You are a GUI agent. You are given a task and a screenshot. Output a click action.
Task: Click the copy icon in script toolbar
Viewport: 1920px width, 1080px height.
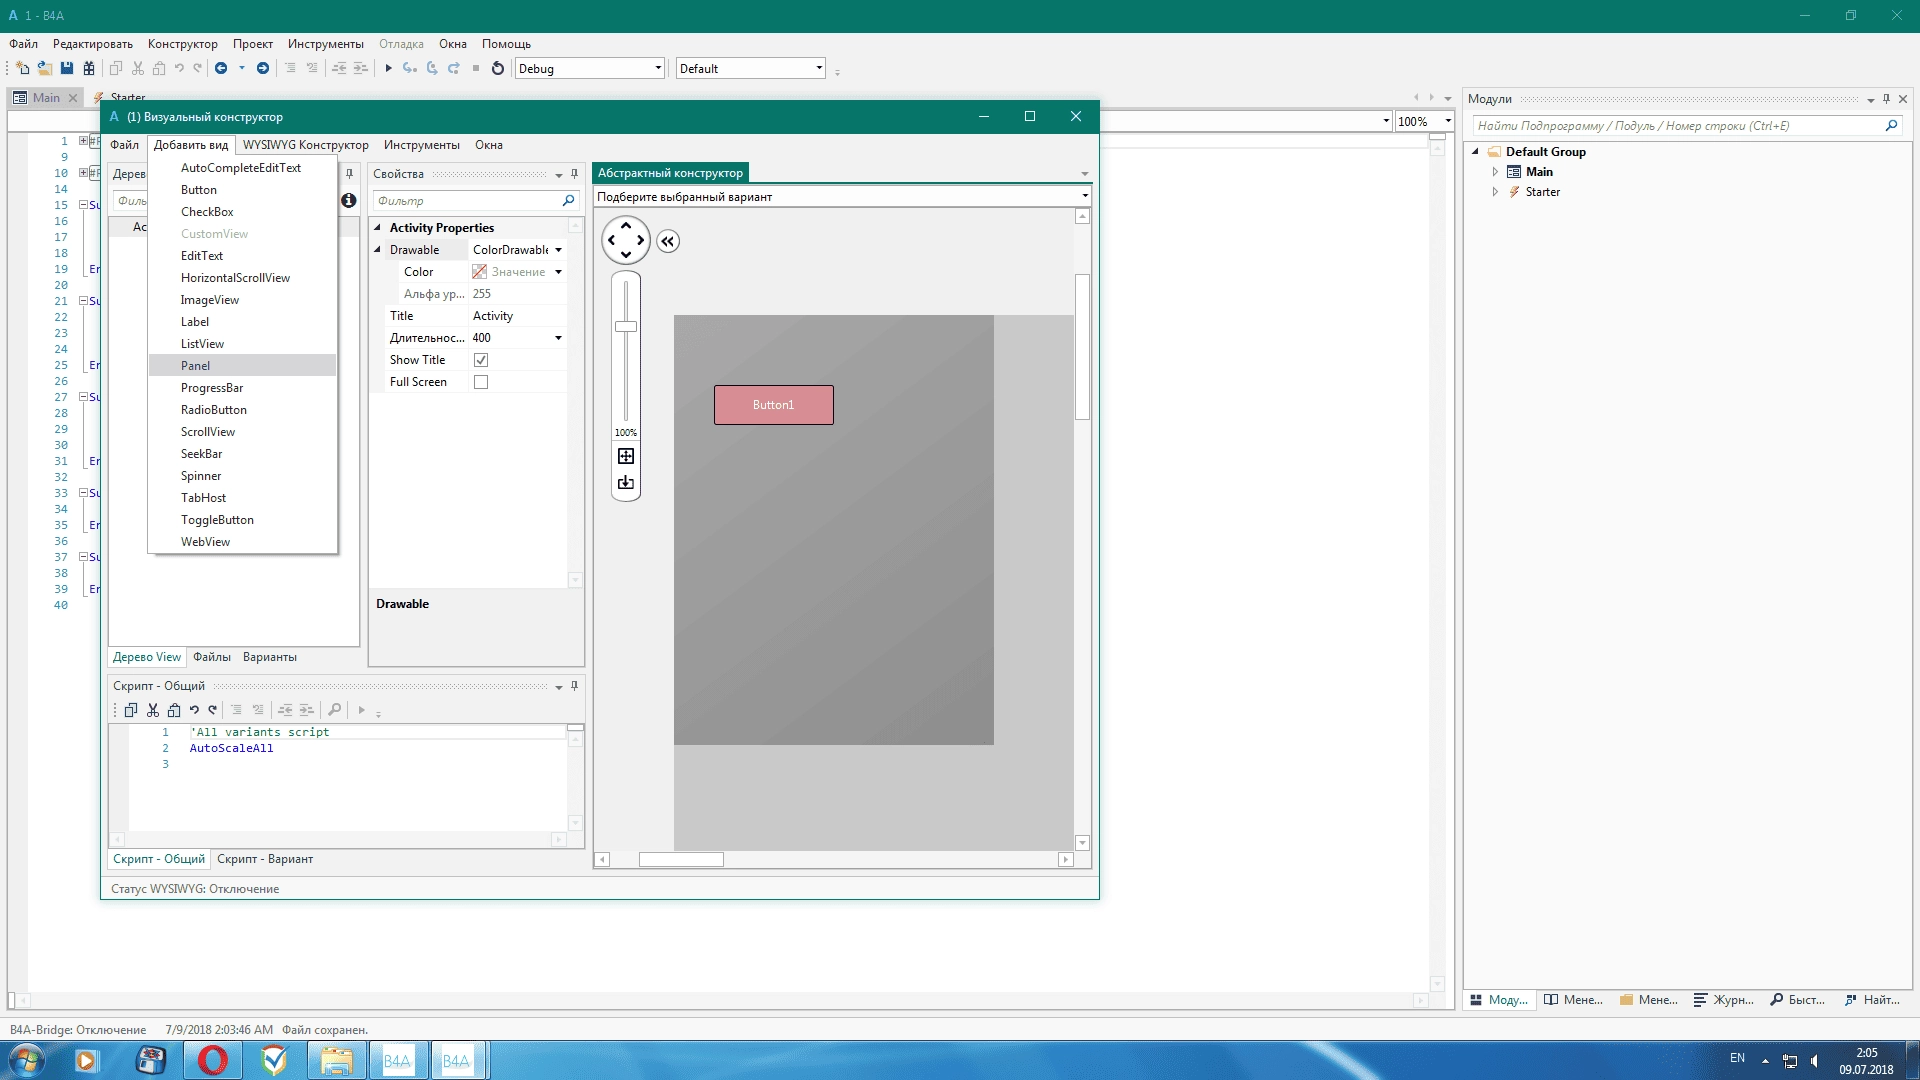pos(130,710)
